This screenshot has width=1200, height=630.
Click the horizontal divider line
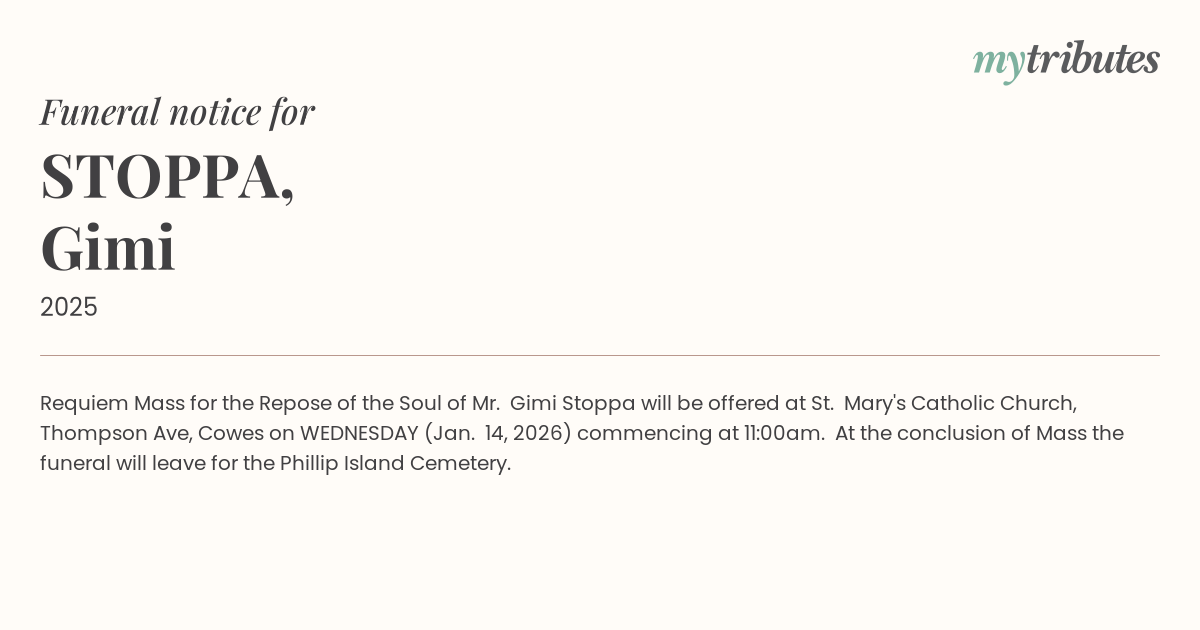(x=600, y=355)
